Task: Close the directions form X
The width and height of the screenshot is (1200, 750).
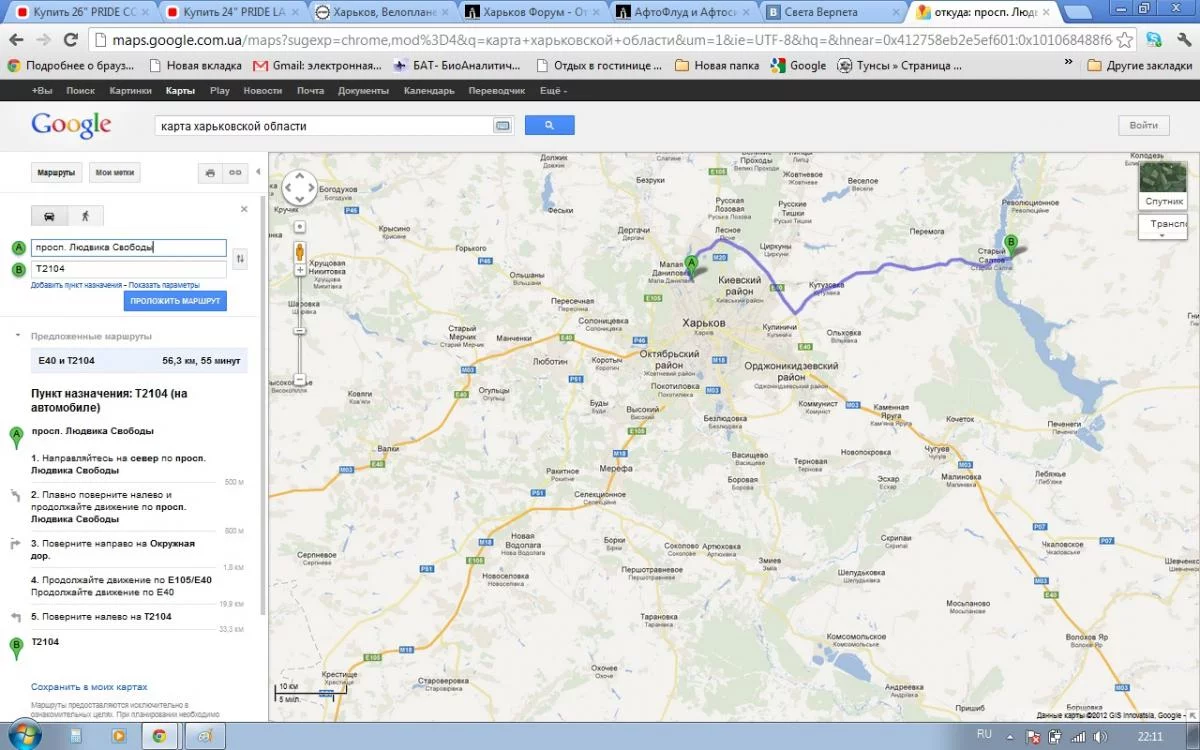Action: pos(244,209)
